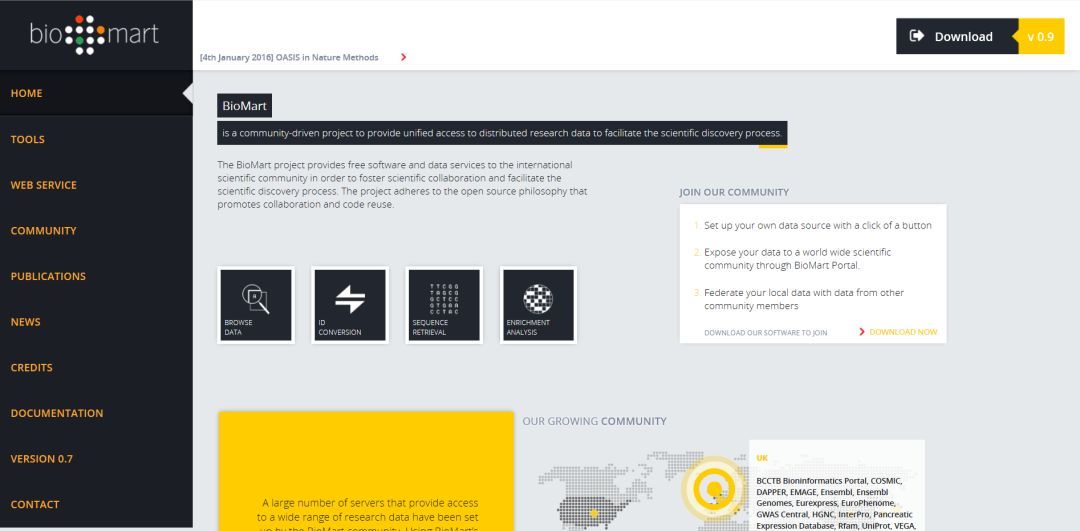The width and height of the screenshot is (1080, 531).
Task: Click the v 0.9 version badge
Action: tap(1040, 37)
